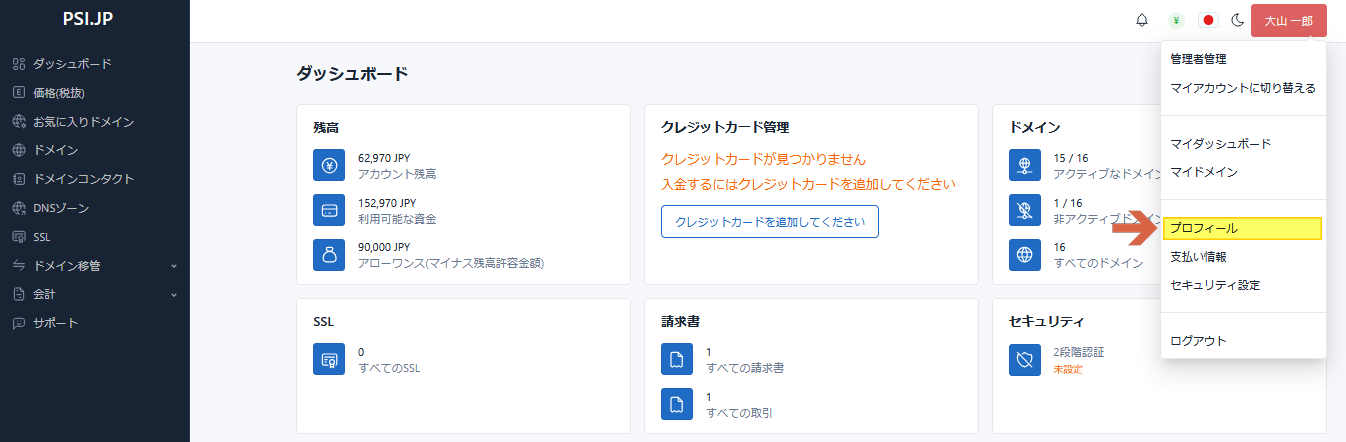This screenshot has width=1346, height=442.
Task: Choose ログアウト in the dropdown menu
Action: coord(1198,341)
